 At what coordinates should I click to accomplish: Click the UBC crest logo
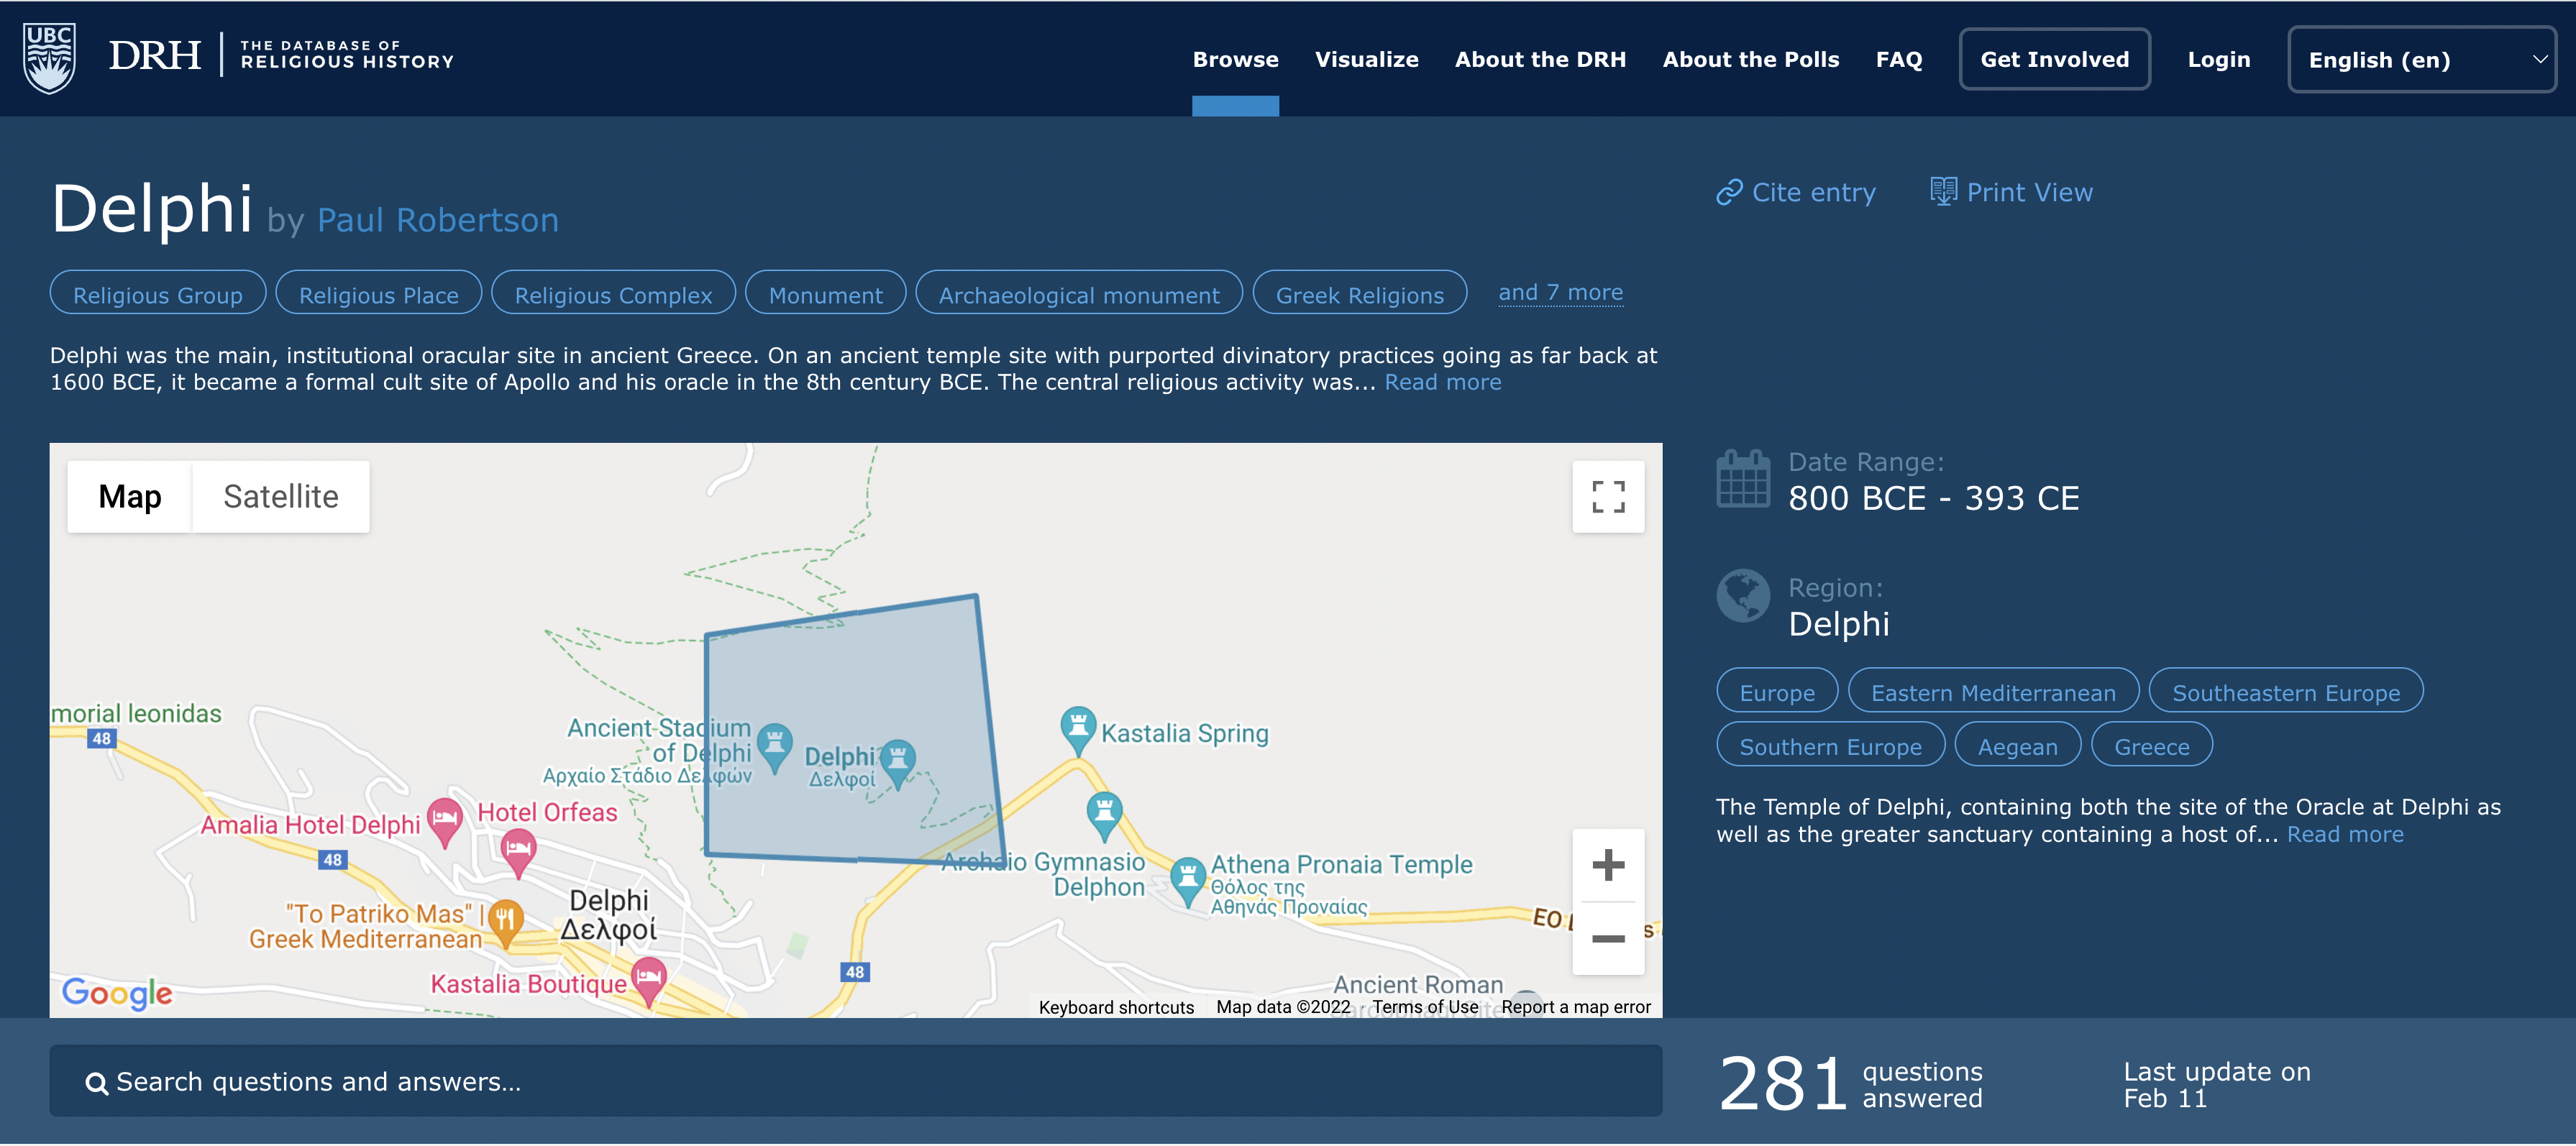point(49,58)
